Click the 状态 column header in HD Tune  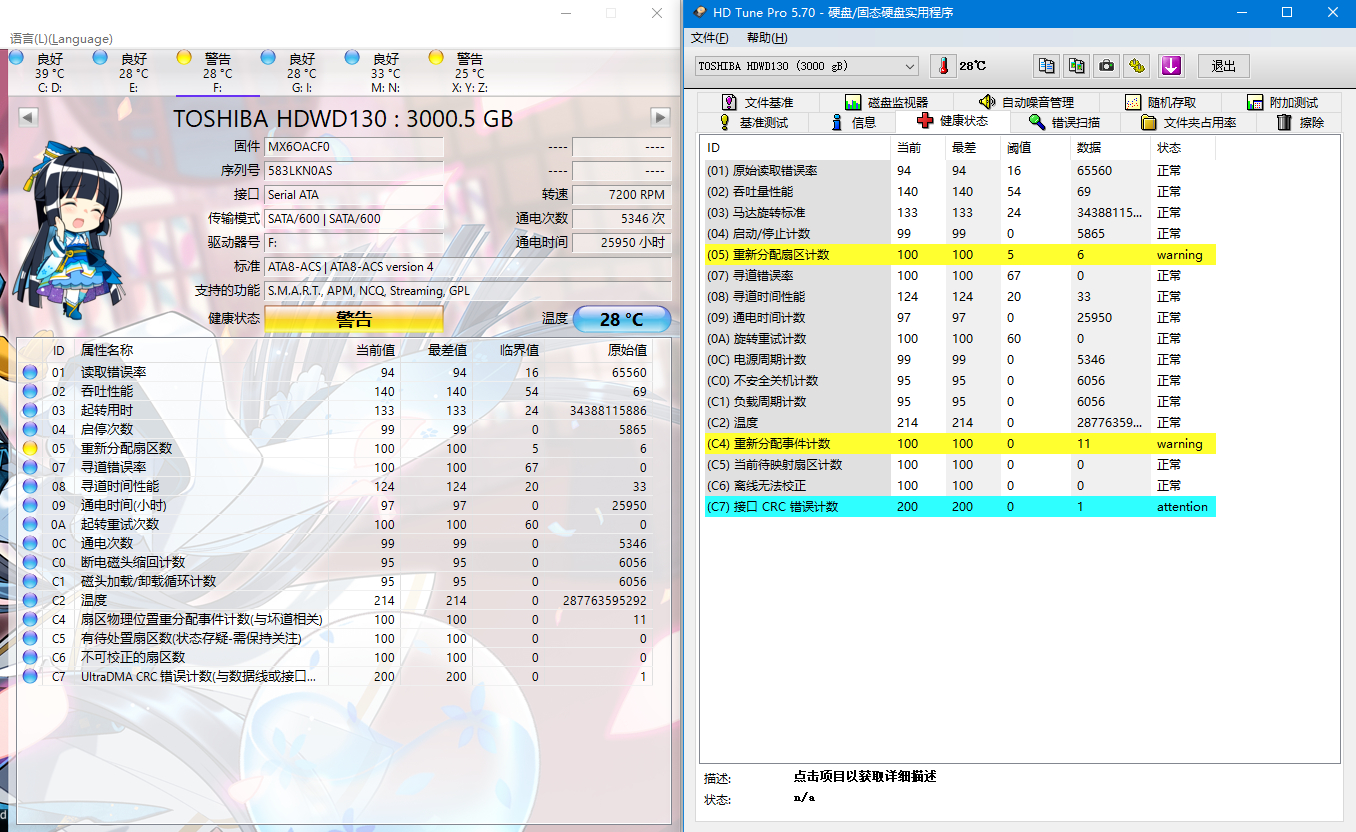pyautogui.click(x=1184, y=148)
